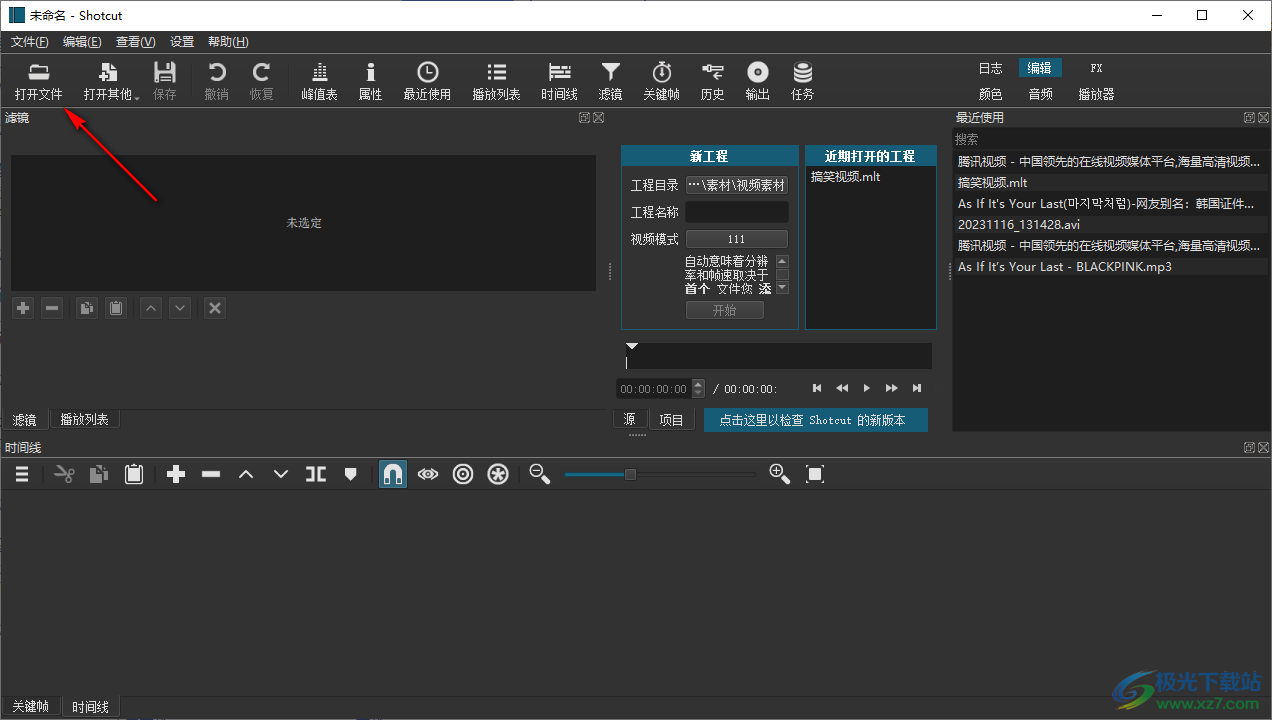The width and height of the screenshot is (1272, 720).
Task: Open the History (历史) toolbar icon
Action: (x=712, y=81)
